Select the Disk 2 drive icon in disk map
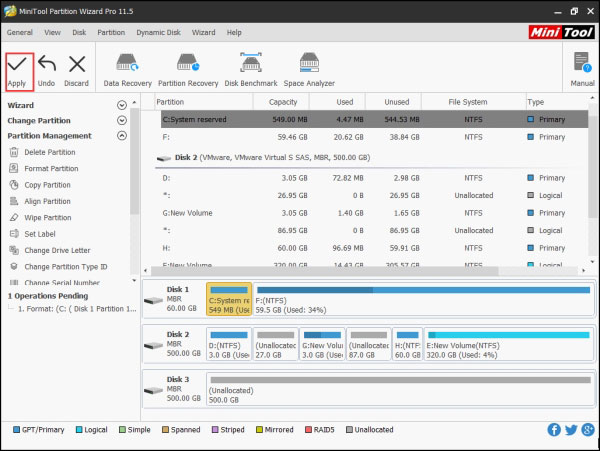600x451 pixels. pos(153,345)
